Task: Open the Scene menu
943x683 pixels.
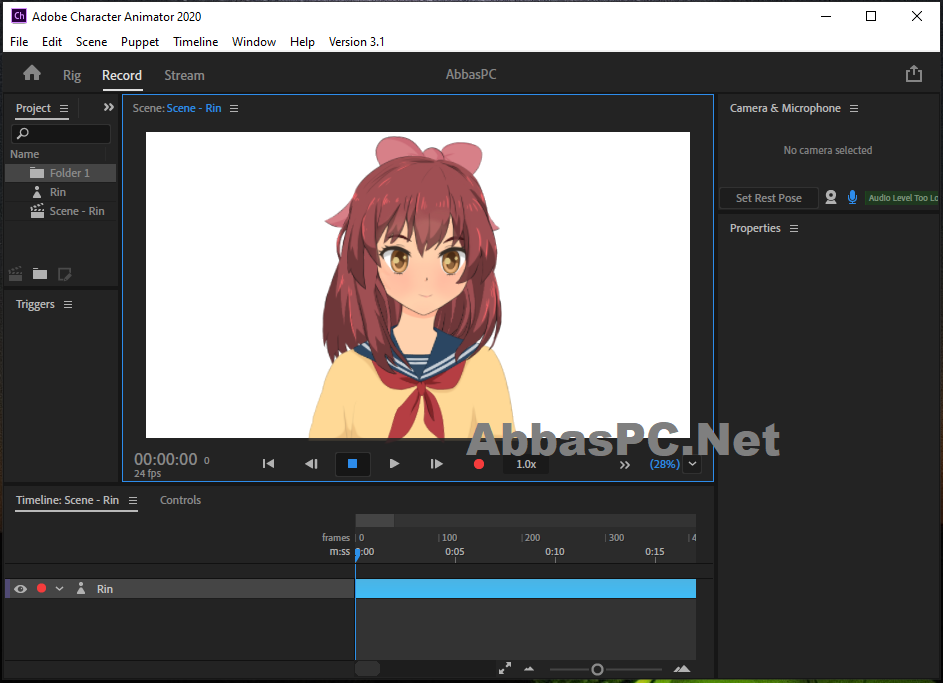Action: [91, 41]
